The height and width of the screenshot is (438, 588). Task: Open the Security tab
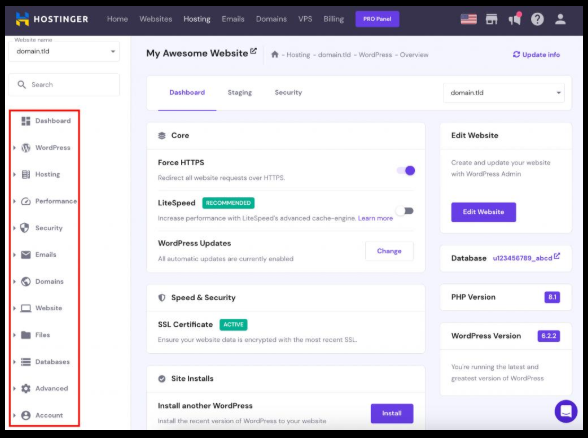coord(288,93)
